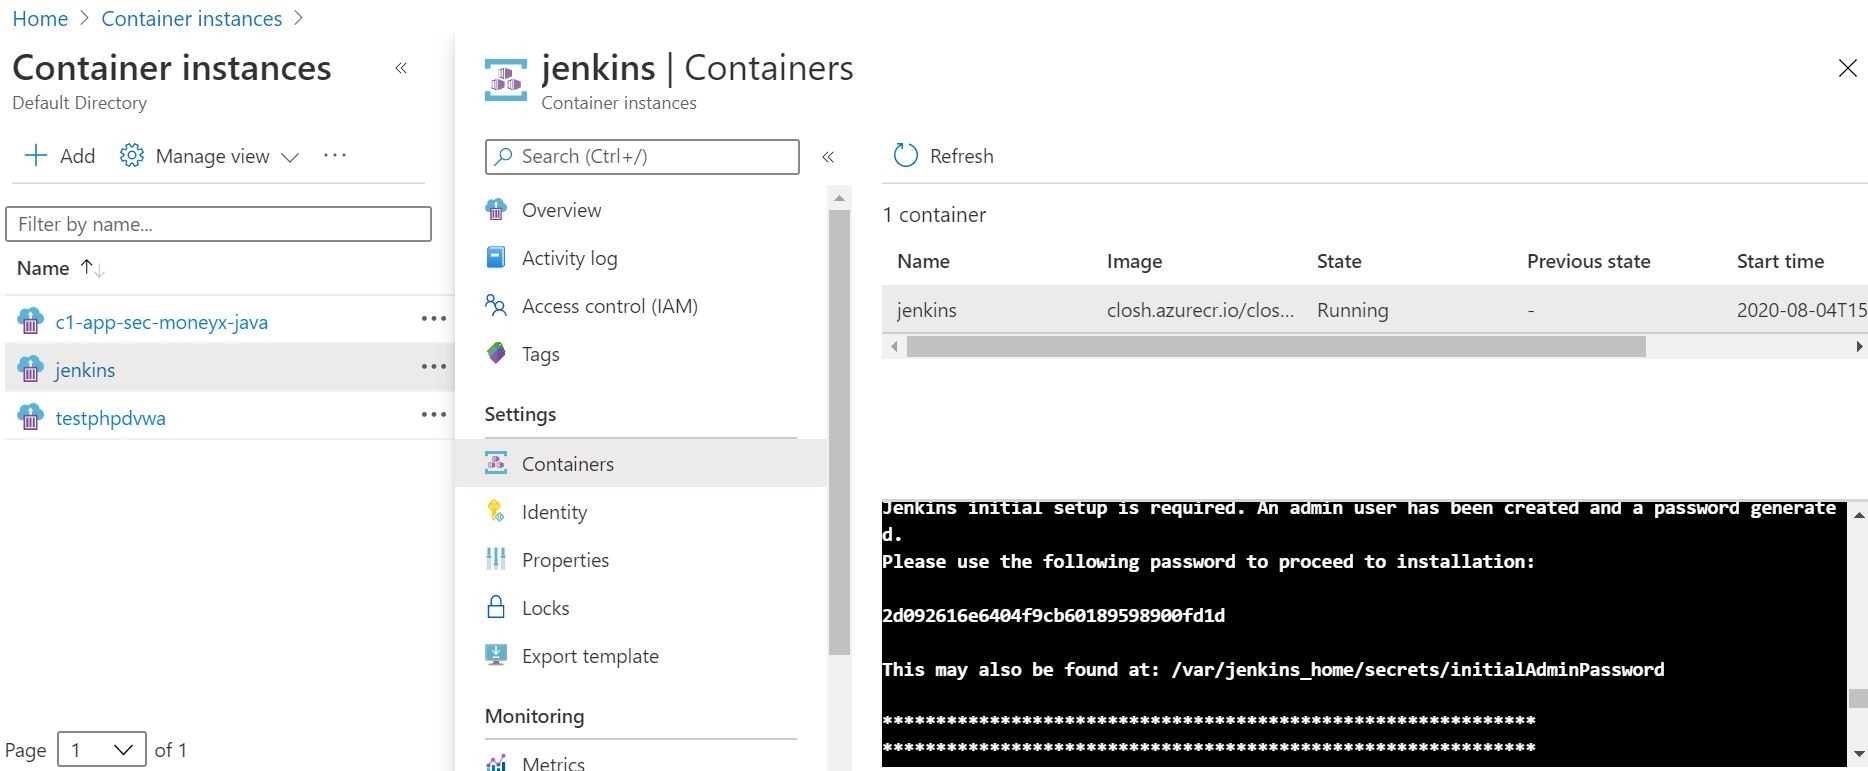The width and height of the screenshot is (1868, 771).
Task: Open jenkins container instance link
Action: [x=85, y=370]
